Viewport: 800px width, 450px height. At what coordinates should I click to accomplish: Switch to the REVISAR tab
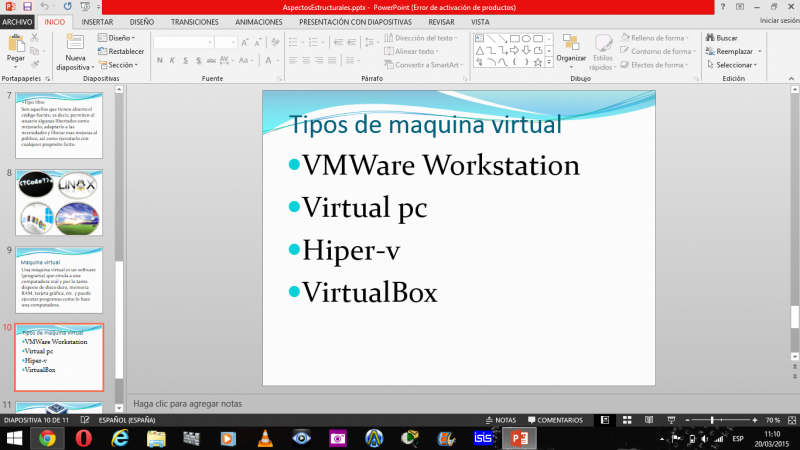441,22
